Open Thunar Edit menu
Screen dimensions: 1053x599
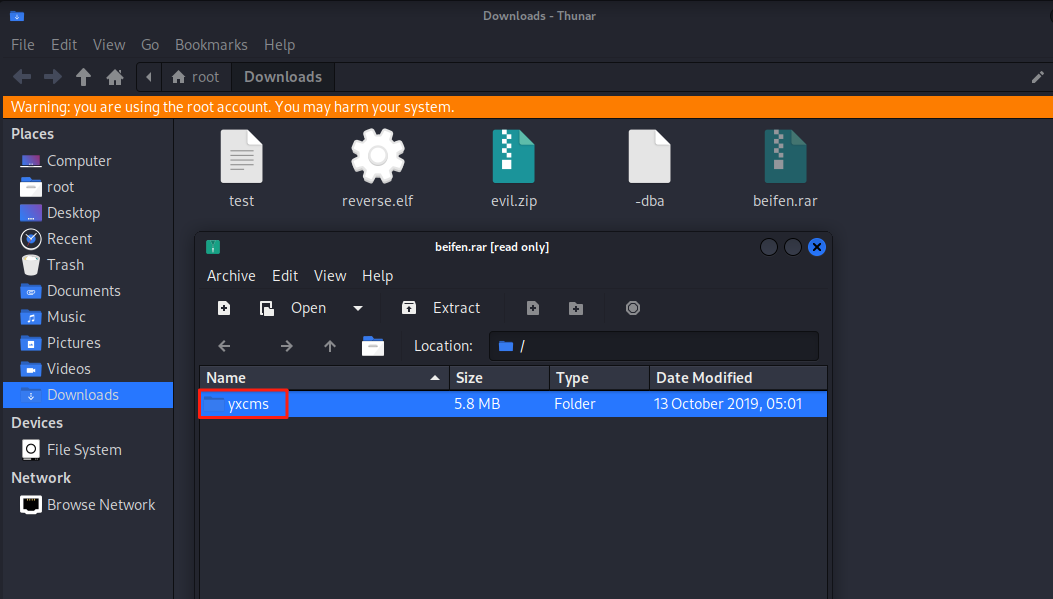pyautogui.click(x=64, y=45)
